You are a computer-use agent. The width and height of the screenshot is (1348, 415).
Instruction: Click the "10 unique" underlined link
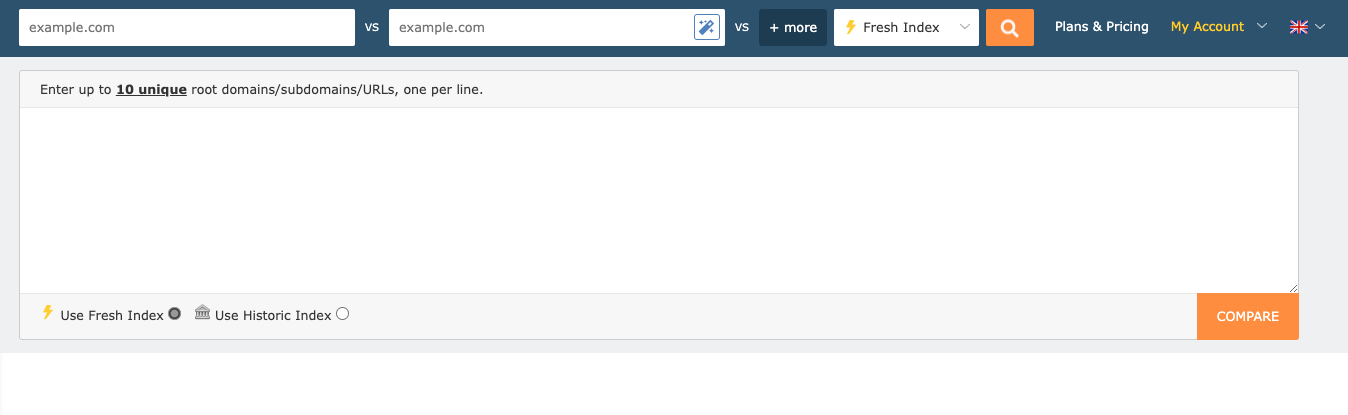click(x=151, y=90)
